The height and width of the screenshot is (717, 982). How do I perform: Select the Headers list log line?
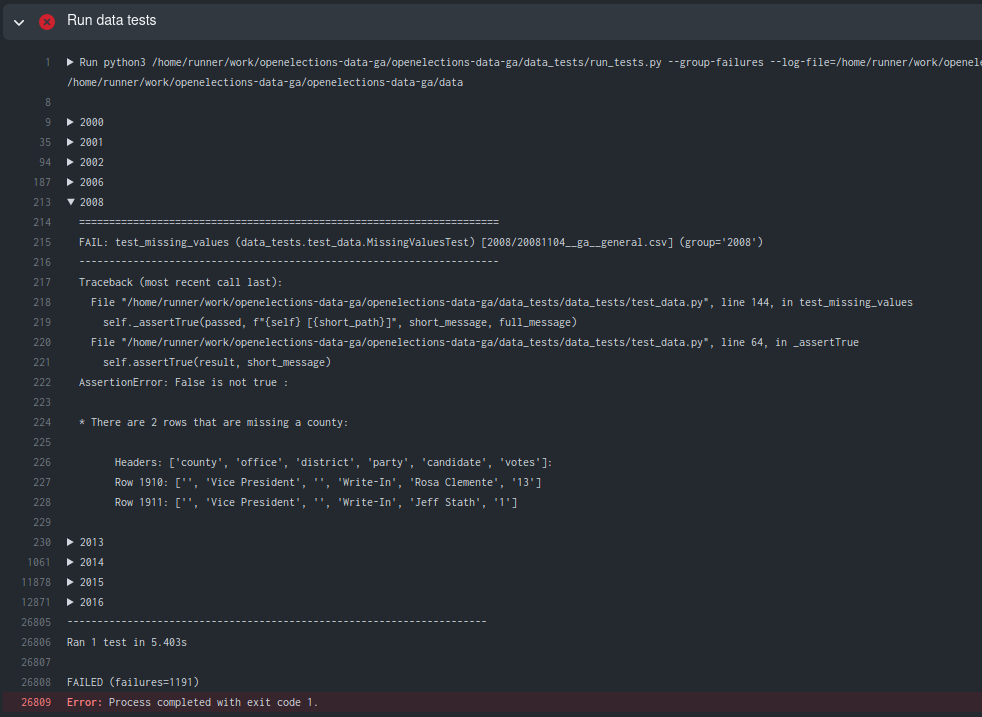[x=333, y=463]
